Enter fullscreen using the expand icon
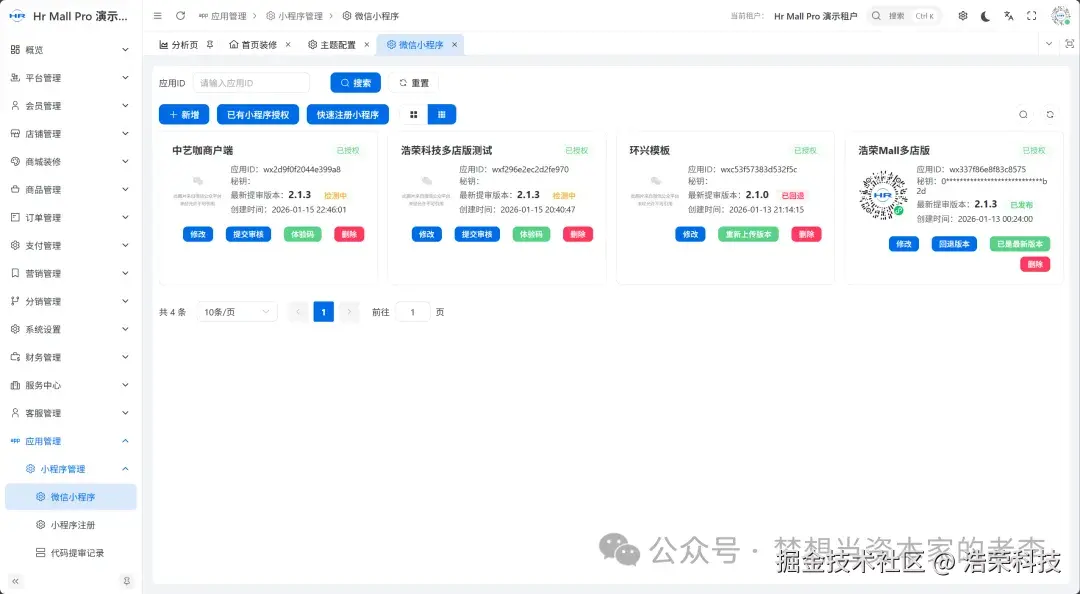The width and height of the screenshot is (1080, 594). 1029,15
